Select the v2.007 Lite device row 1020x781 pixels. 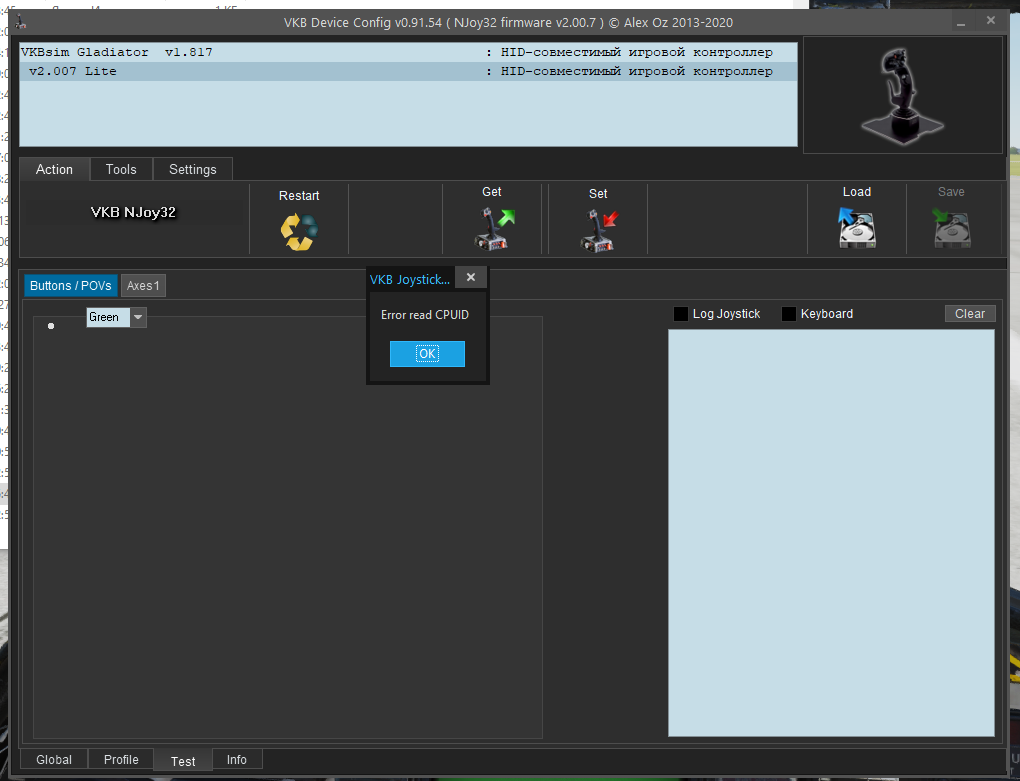409,72
